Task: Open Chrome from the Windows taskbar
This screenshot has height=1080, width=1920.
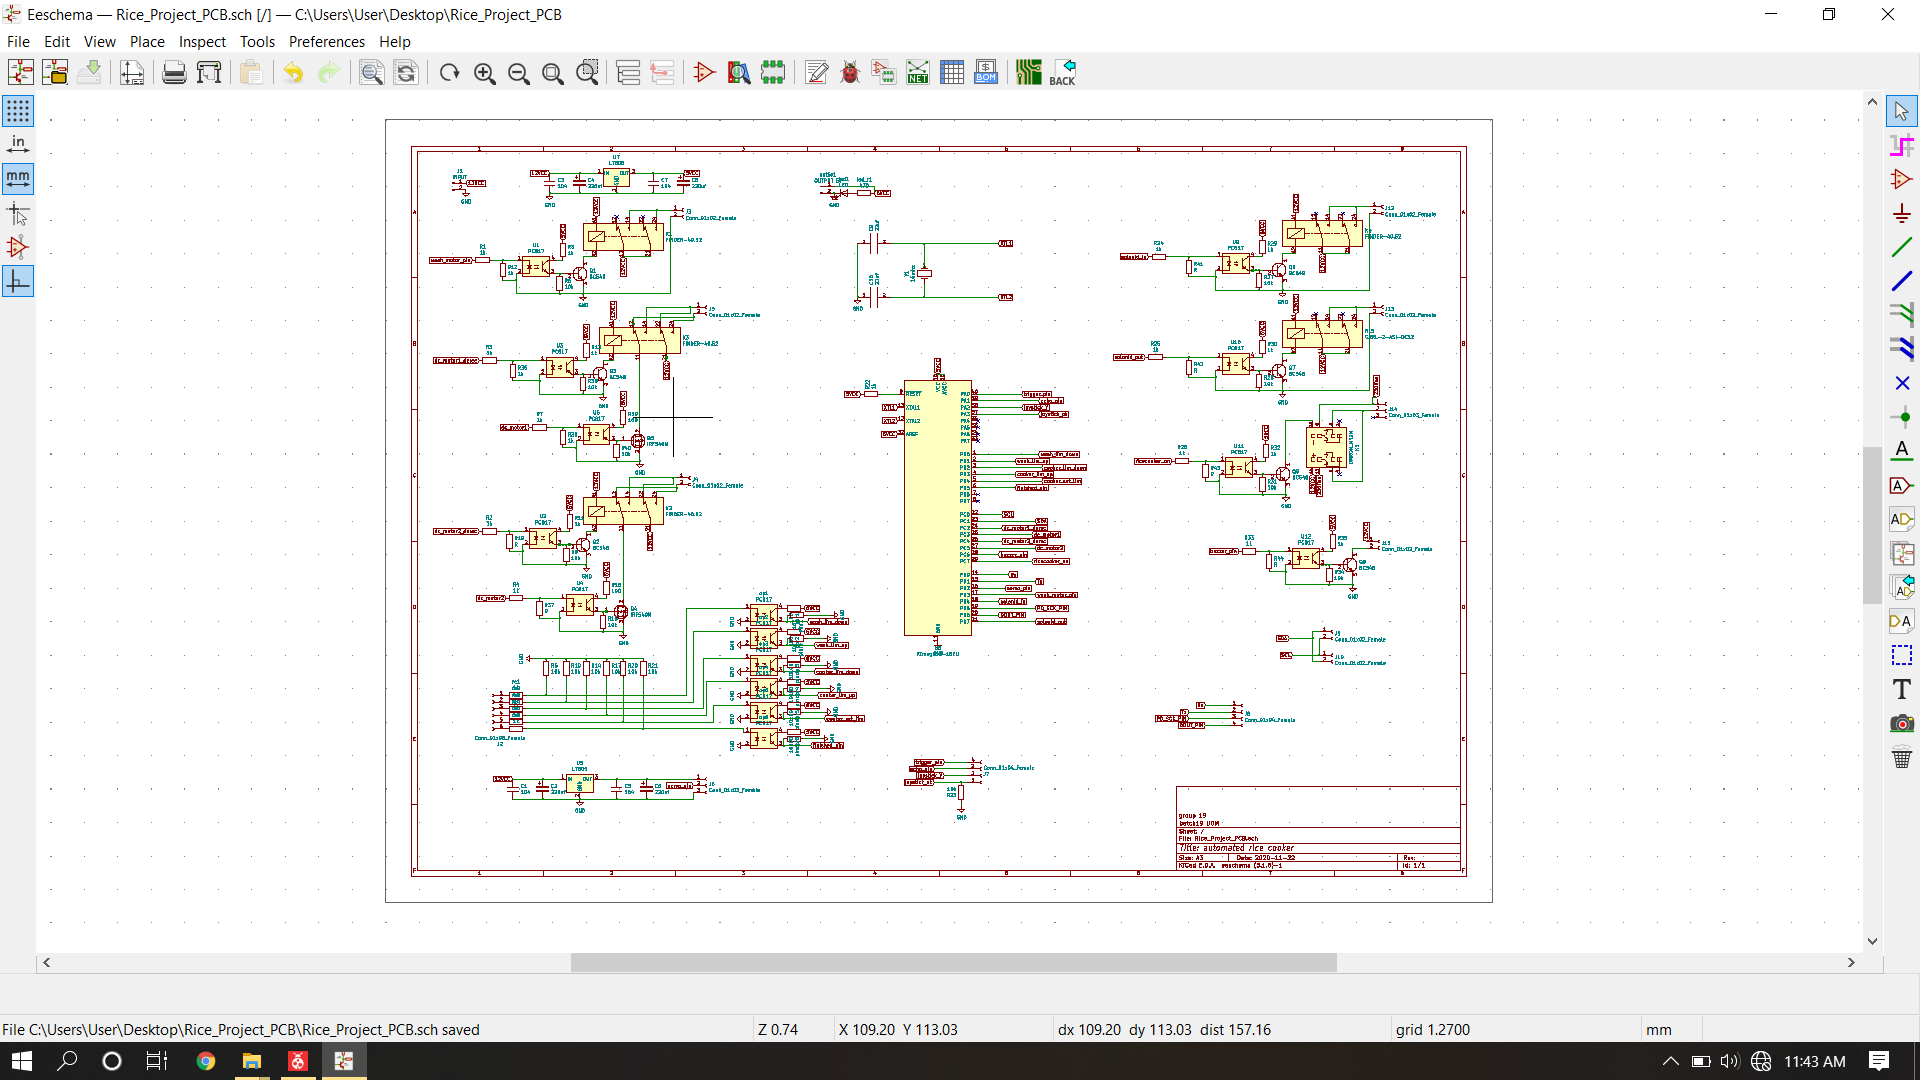Action: (x=206, y=1061)
